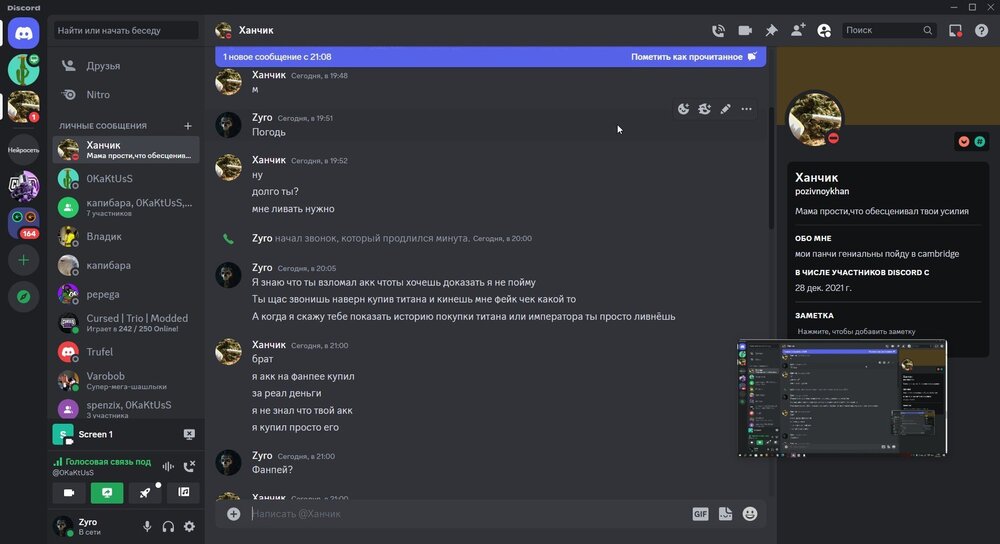This screenshot has width=1000, height=544.
Task: Open the DM with pepega
Action: 126,294
